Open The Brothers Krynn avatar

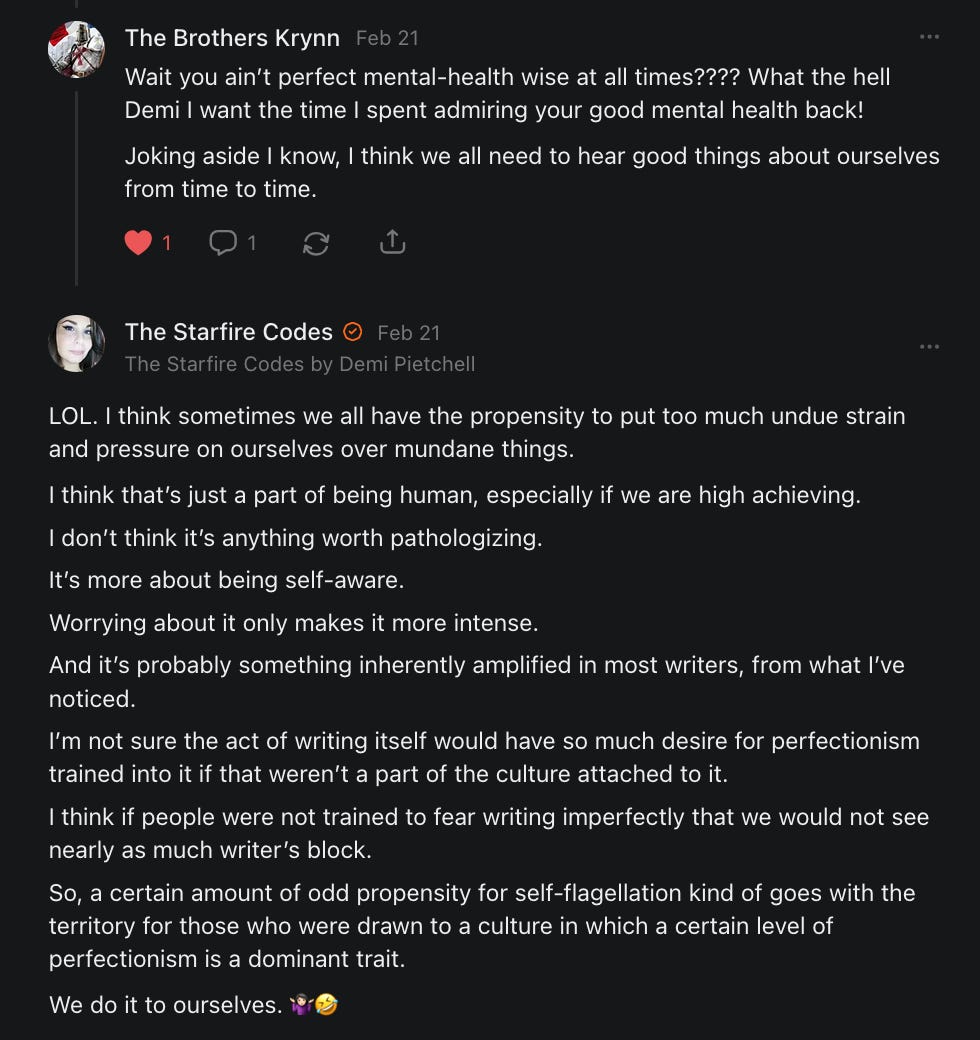coord(76,49)
